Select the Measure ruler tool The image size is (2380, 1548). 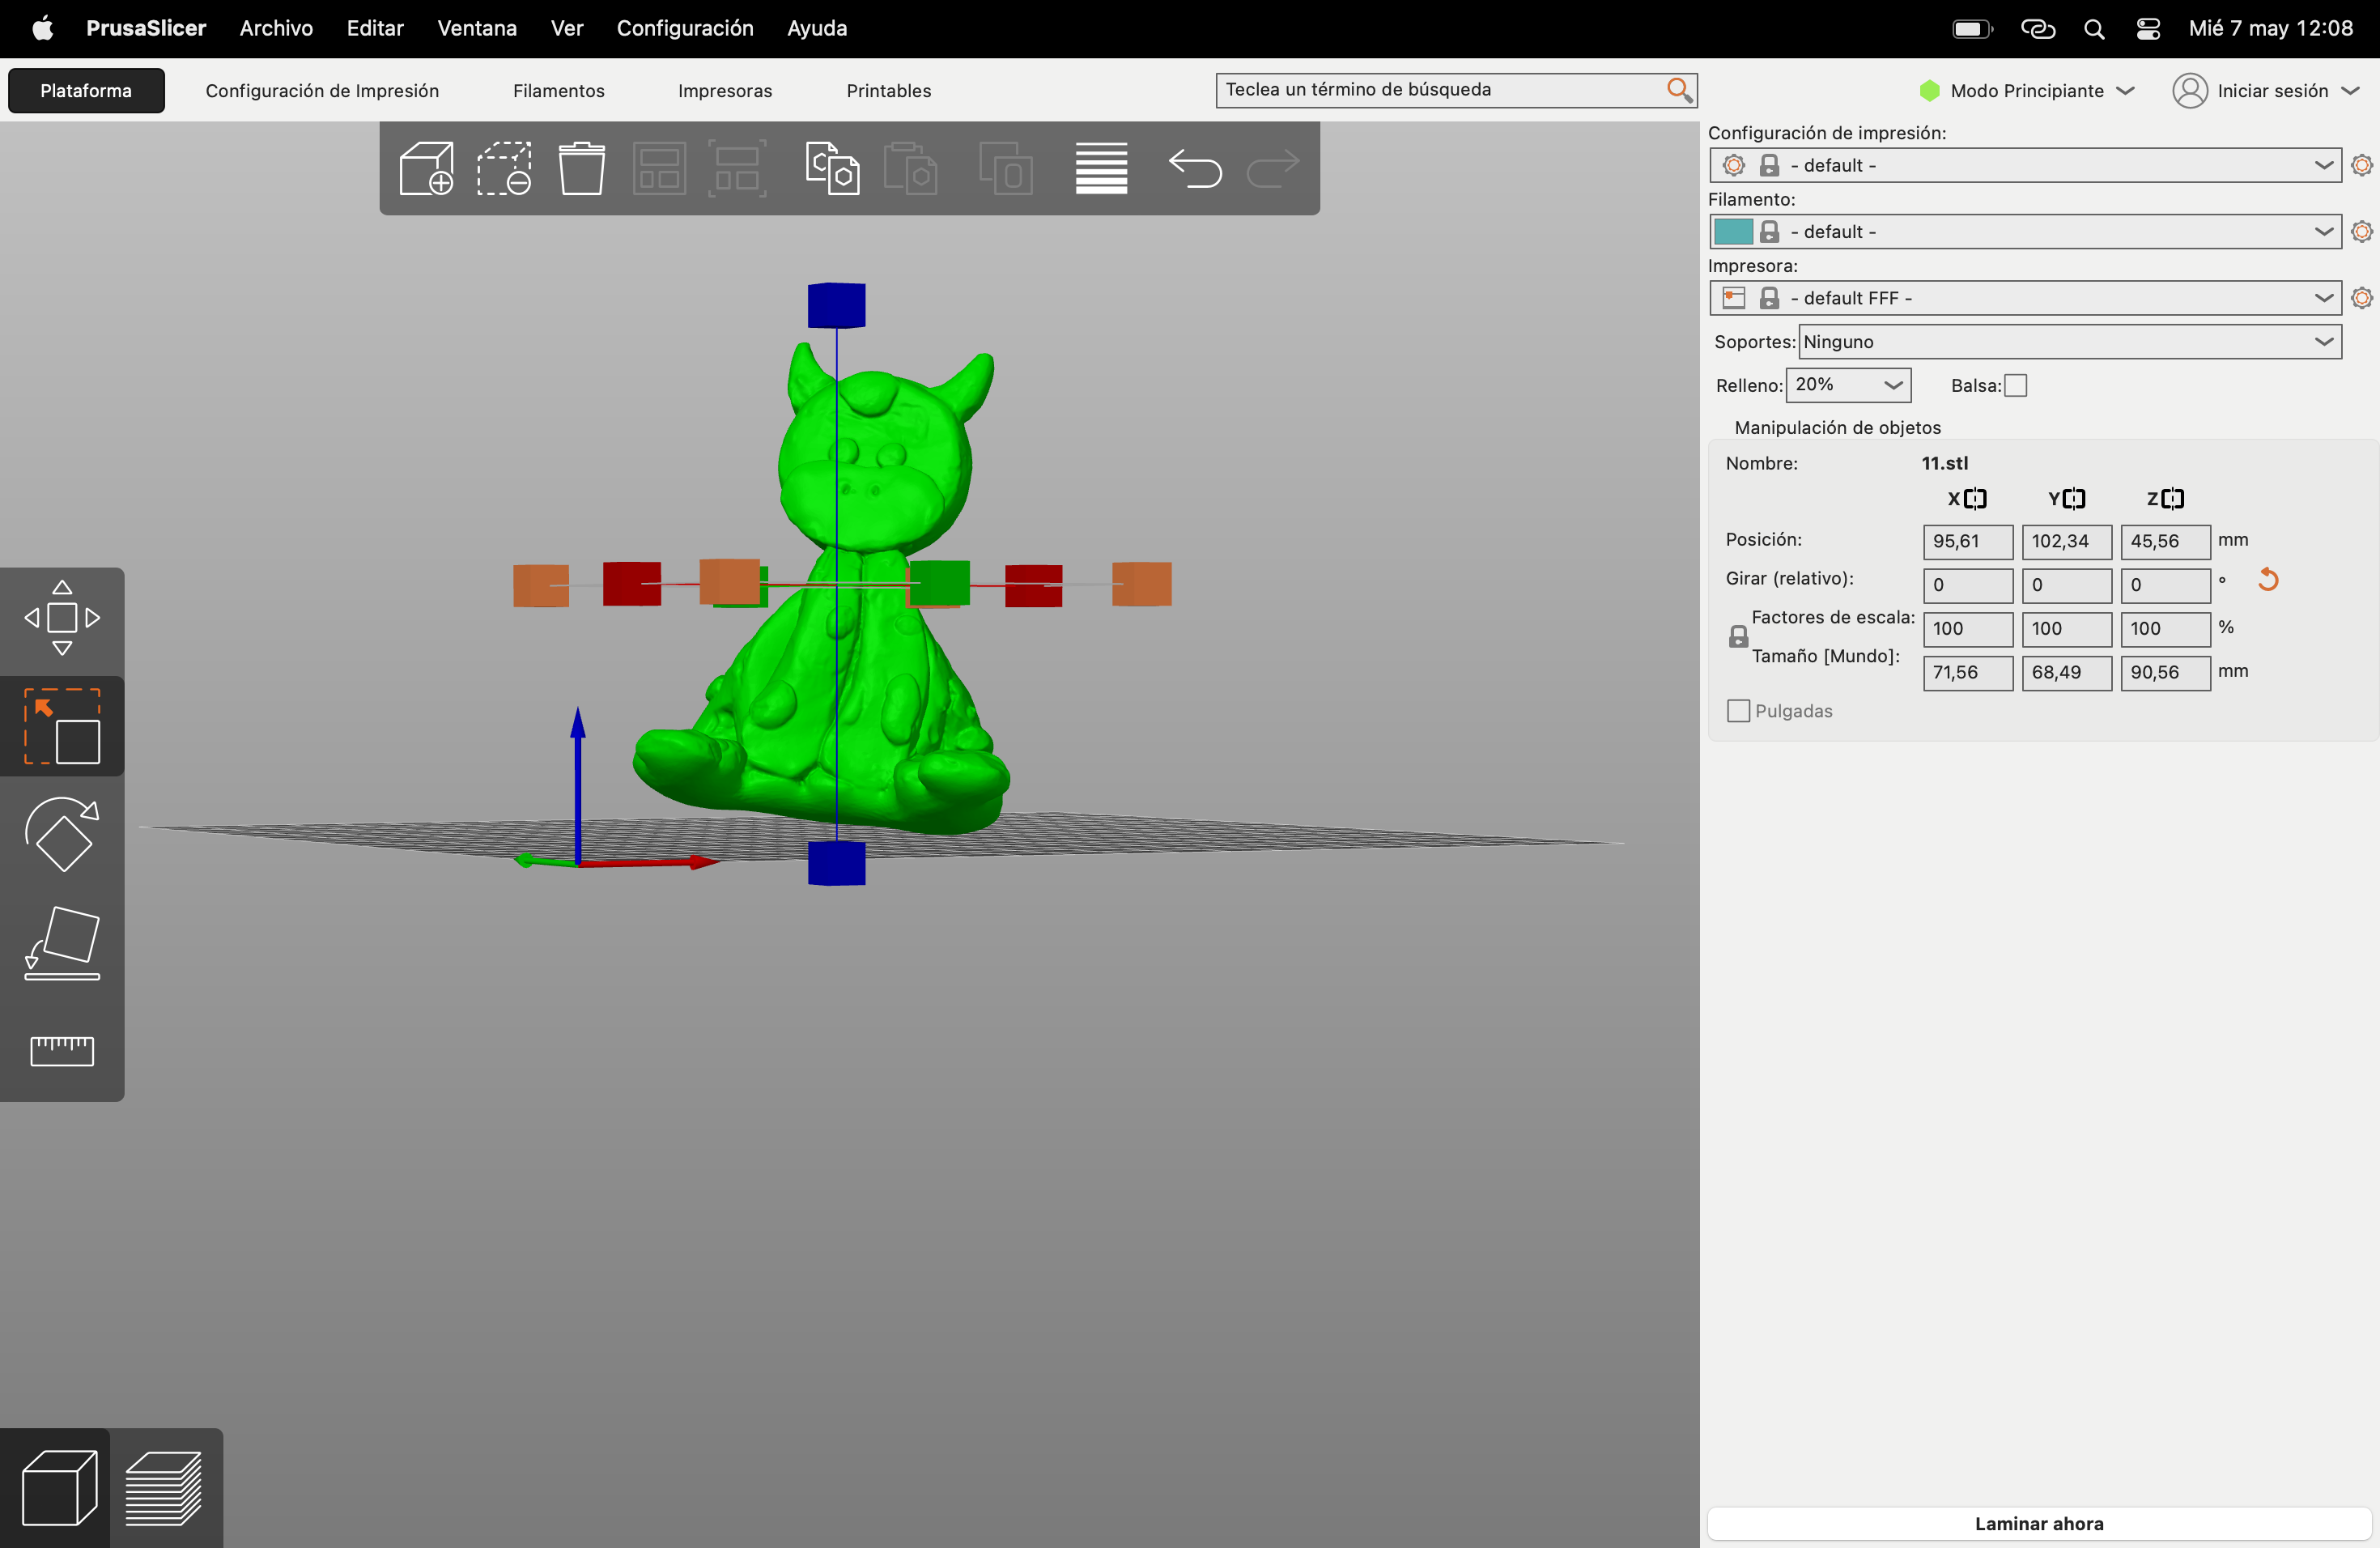click(x=62, y=1050)
